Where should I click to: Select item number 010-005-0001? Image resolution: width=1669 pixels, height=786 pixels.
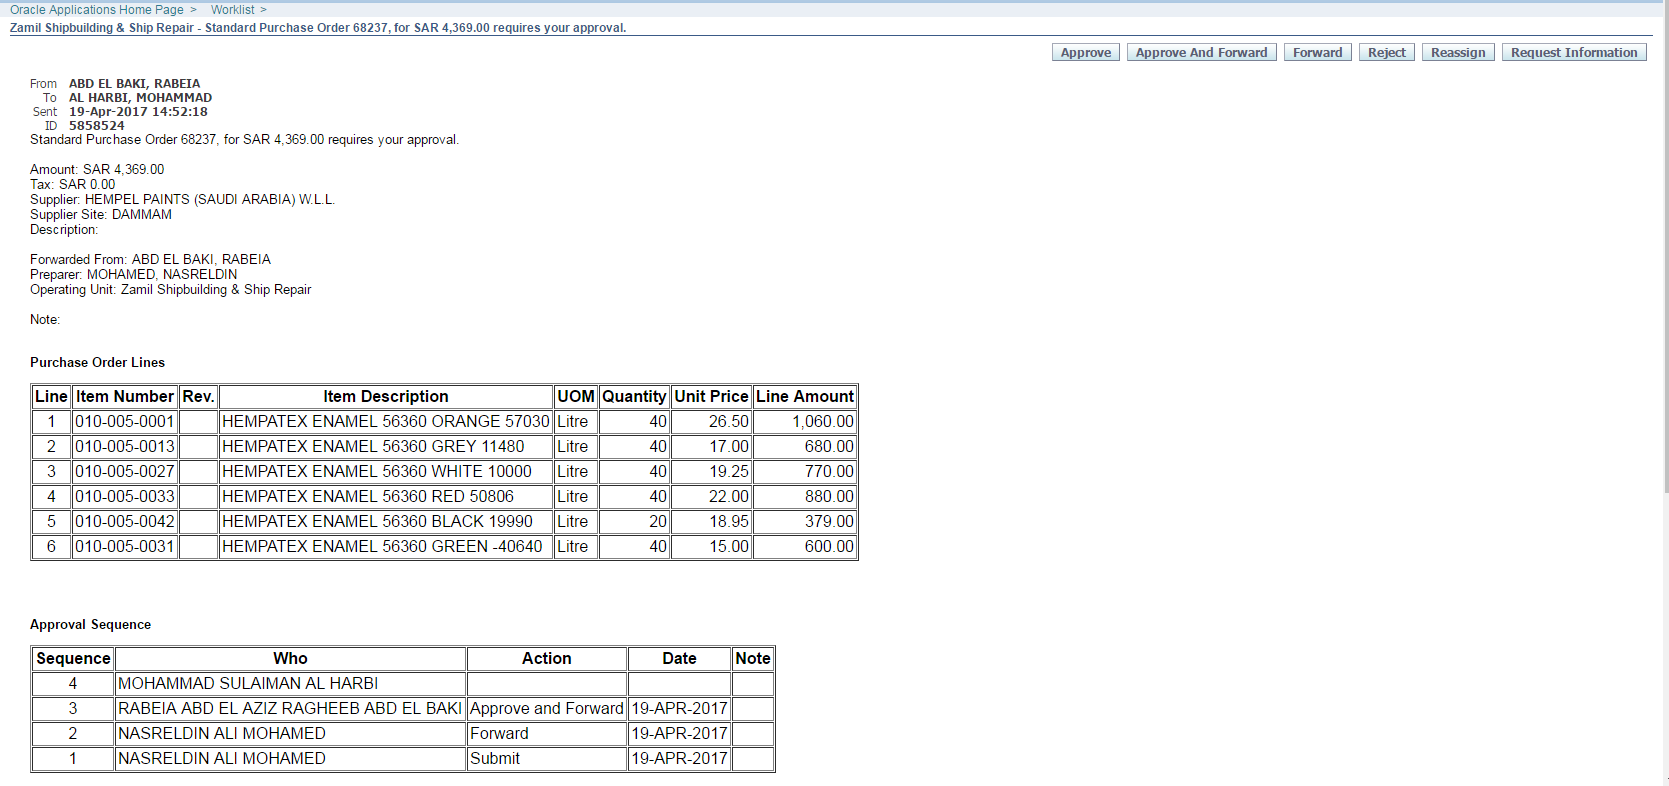coord(125,421)
